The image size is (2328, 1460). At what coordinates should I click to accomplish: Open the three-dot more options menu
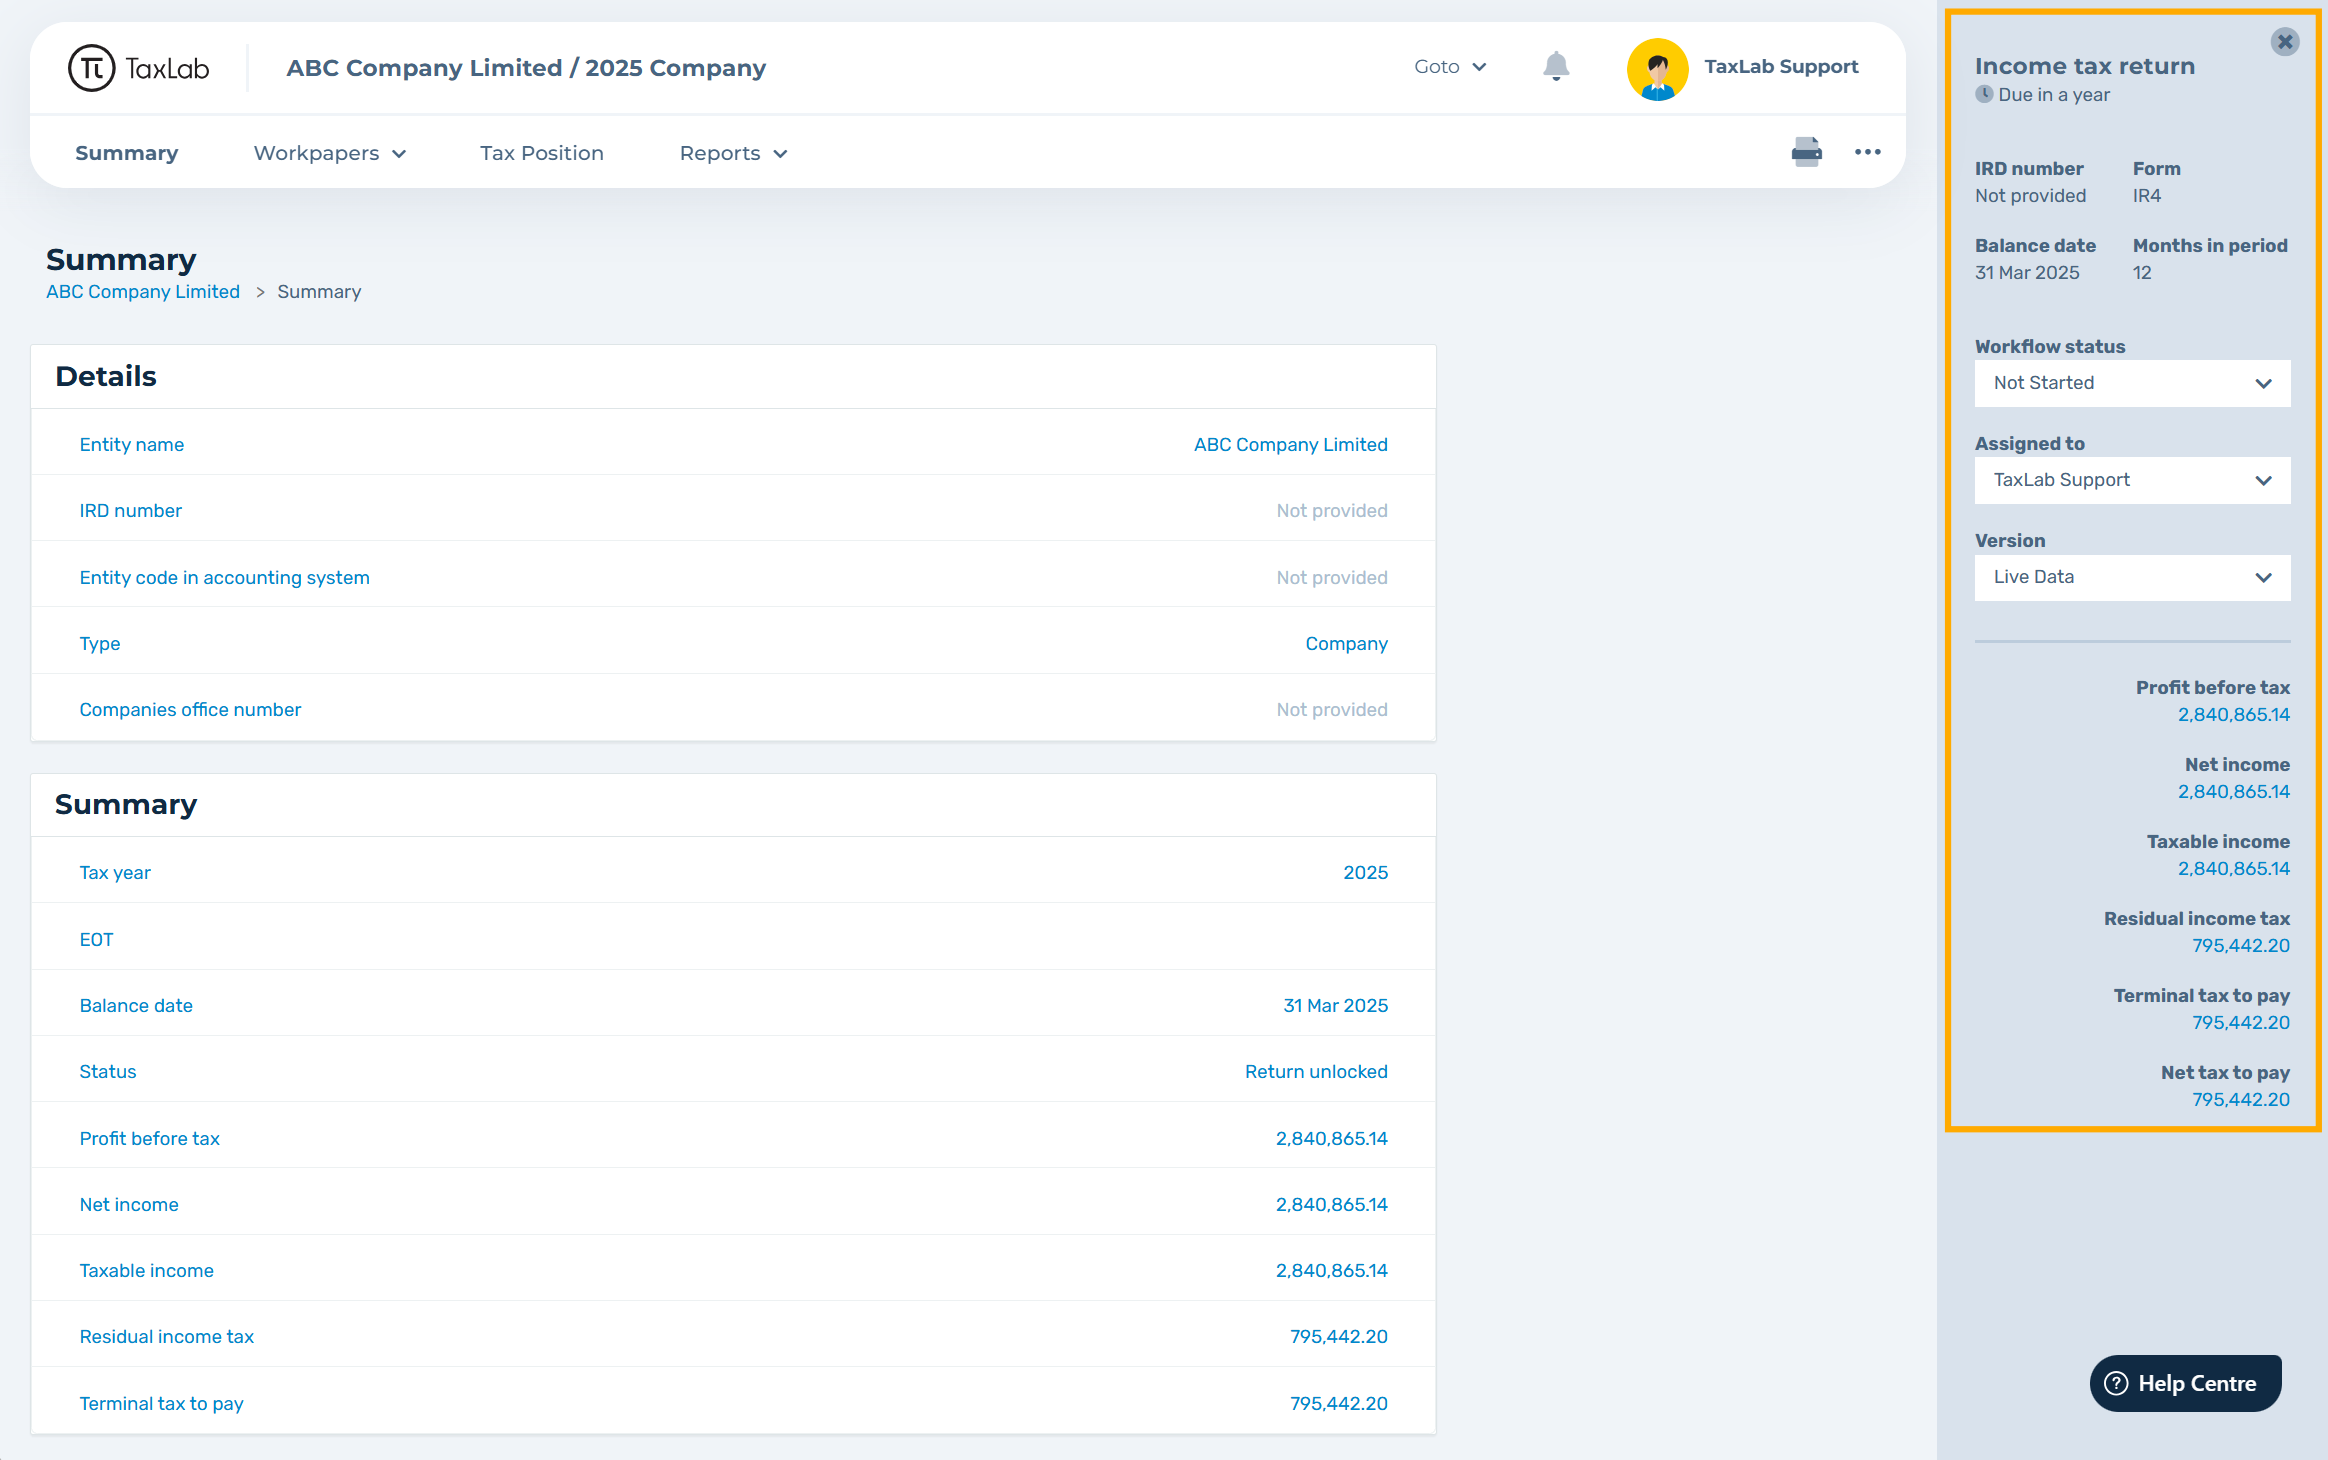1867,153
